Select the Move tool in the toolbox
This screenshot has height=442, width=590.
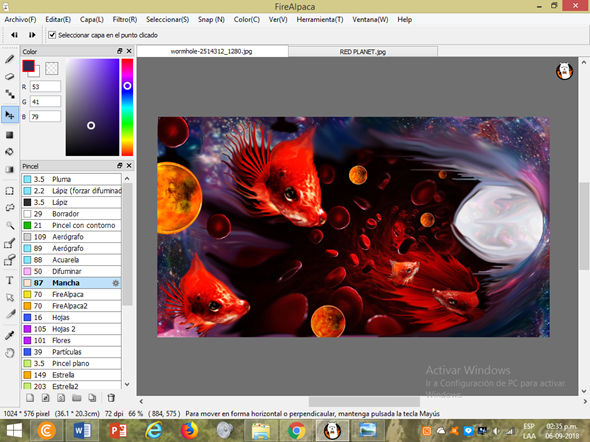point(9,115)
